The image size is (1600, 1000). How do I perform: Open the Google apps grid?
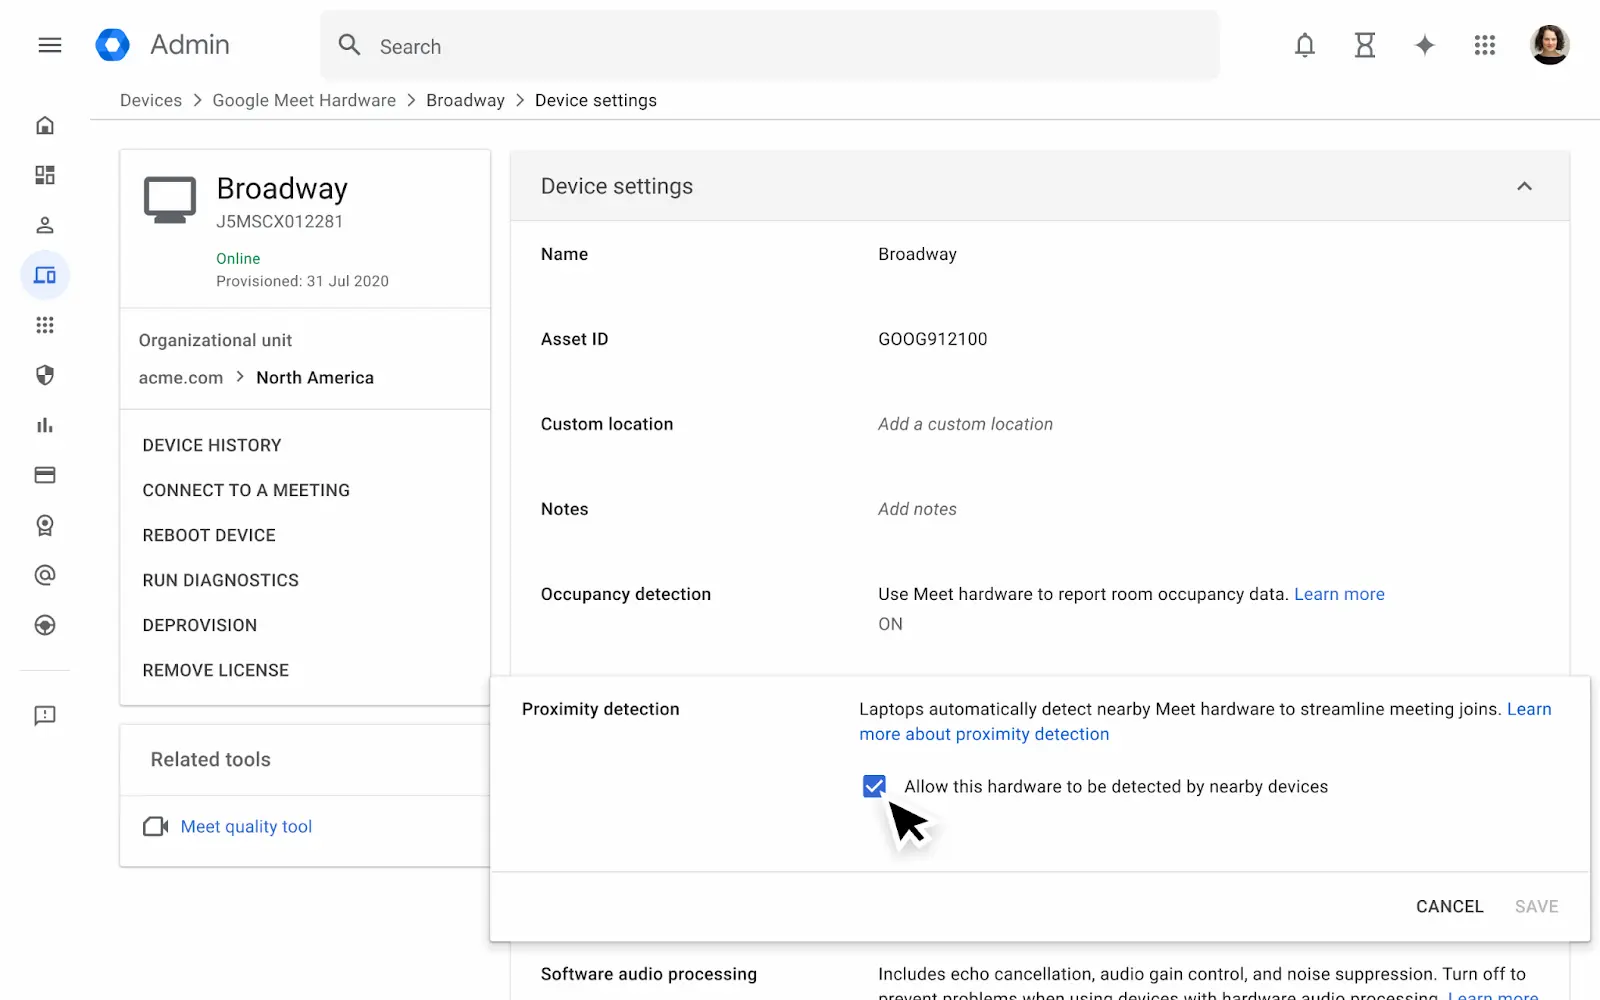point(1485,45)
